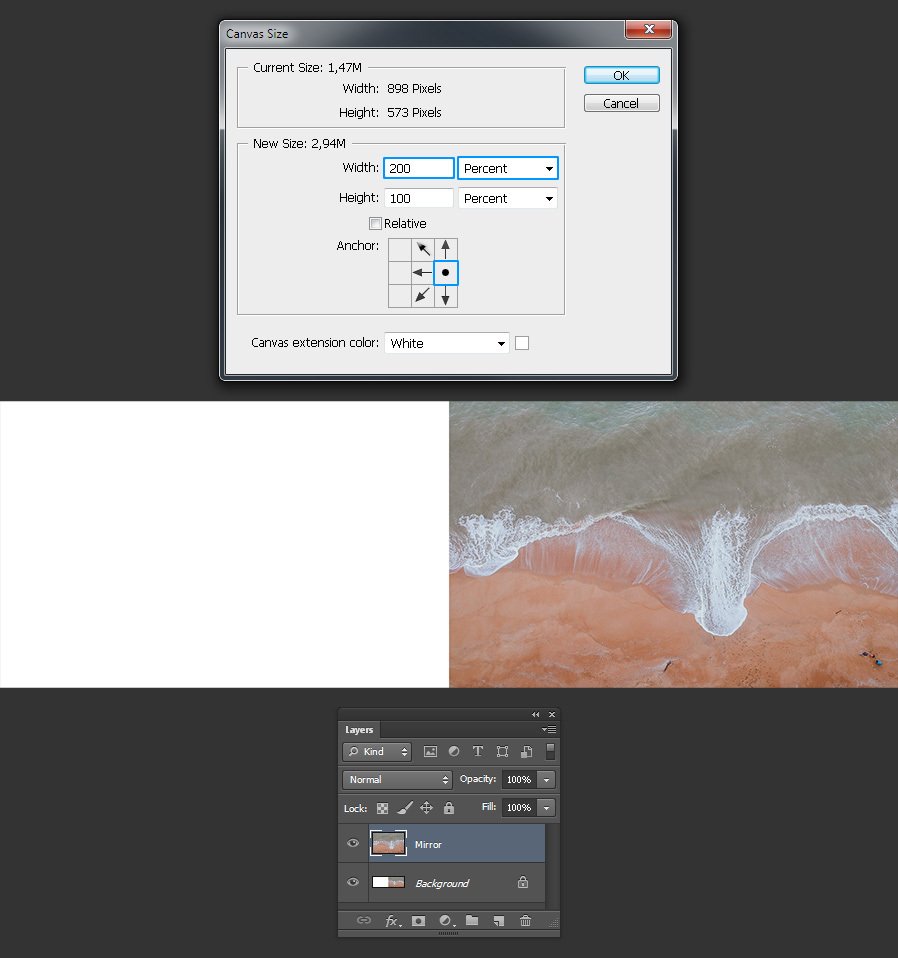Viewport: 898px width, 958px height.
Task: Filter for shape layers
Action: pos(502,751)
